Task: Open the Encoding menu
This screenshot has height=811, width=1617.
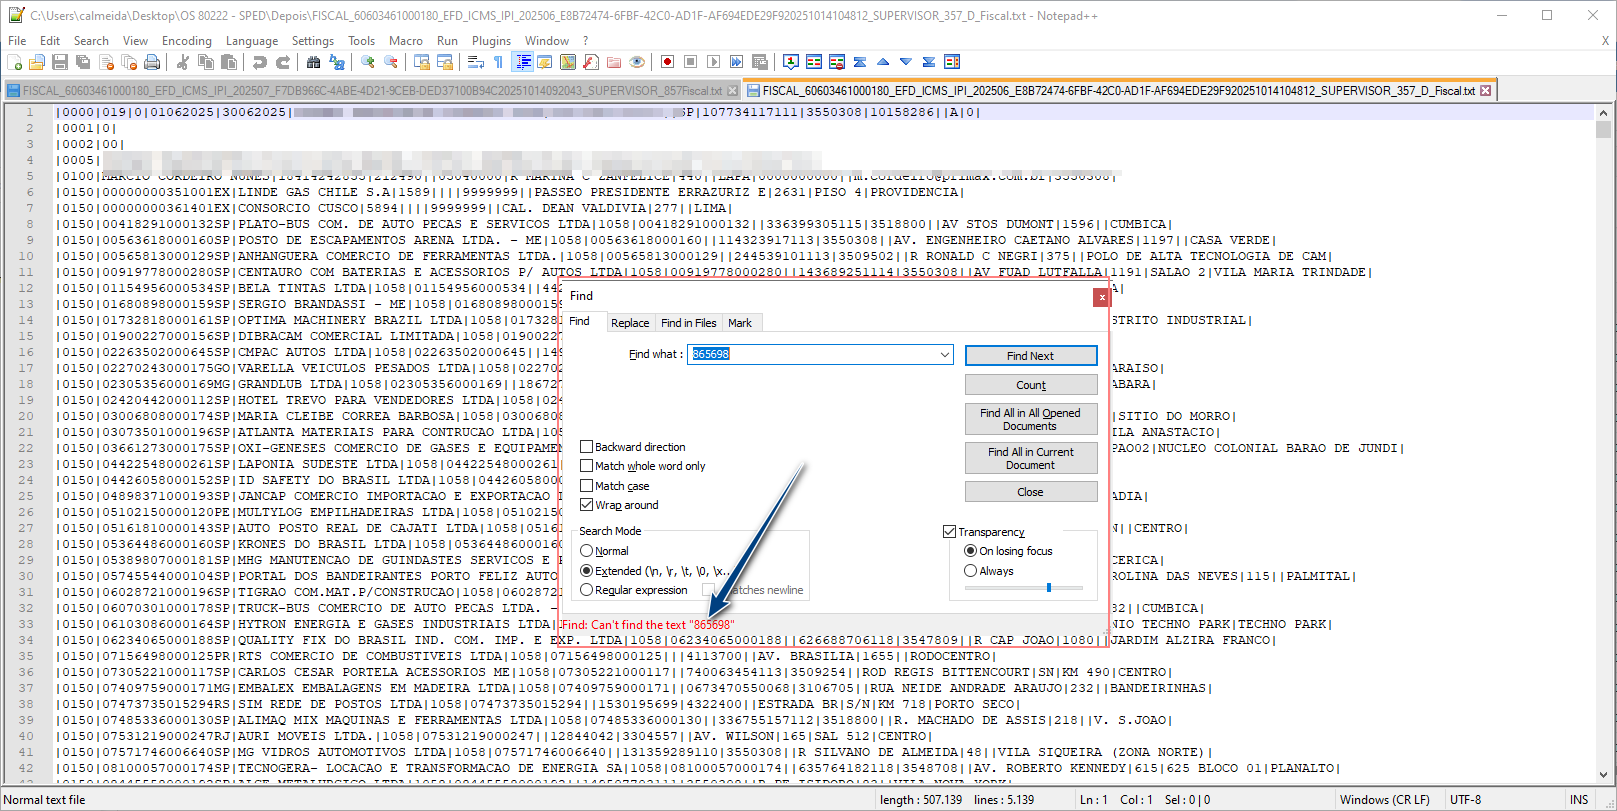Action: coord(186,41)
